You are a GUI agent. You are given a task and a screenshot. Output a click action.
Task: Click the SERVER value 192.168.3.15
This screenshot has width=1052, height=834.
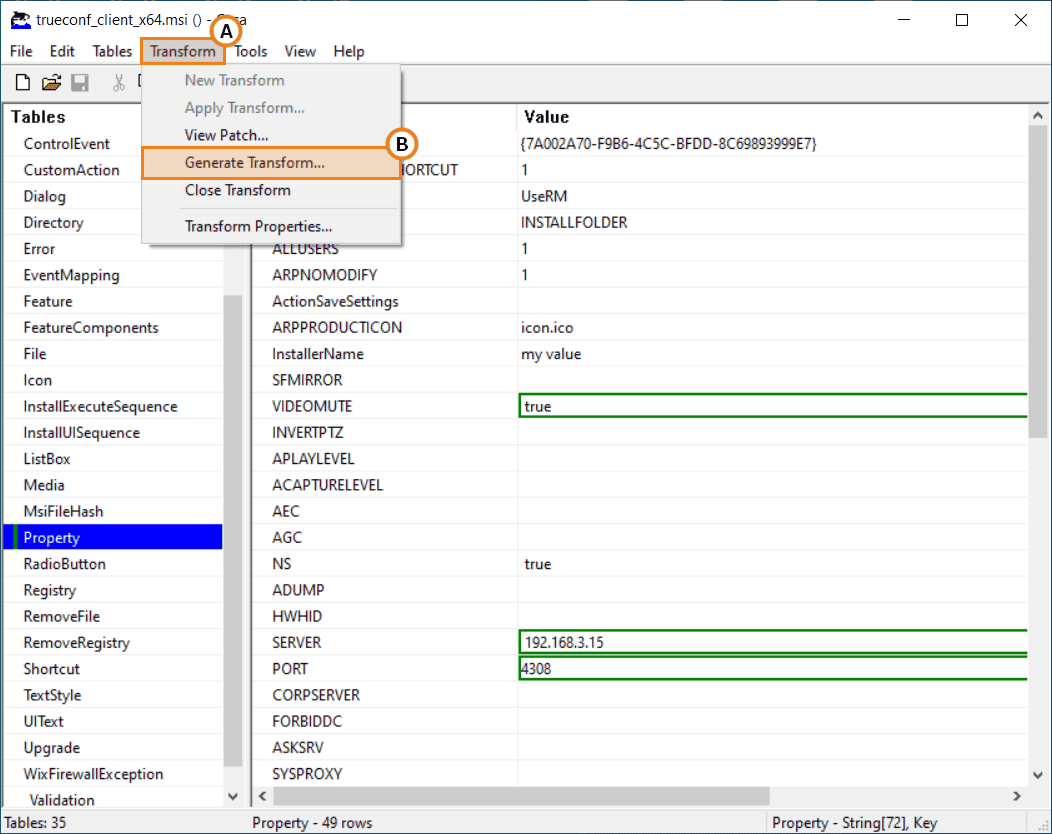(x=773, y=642)
